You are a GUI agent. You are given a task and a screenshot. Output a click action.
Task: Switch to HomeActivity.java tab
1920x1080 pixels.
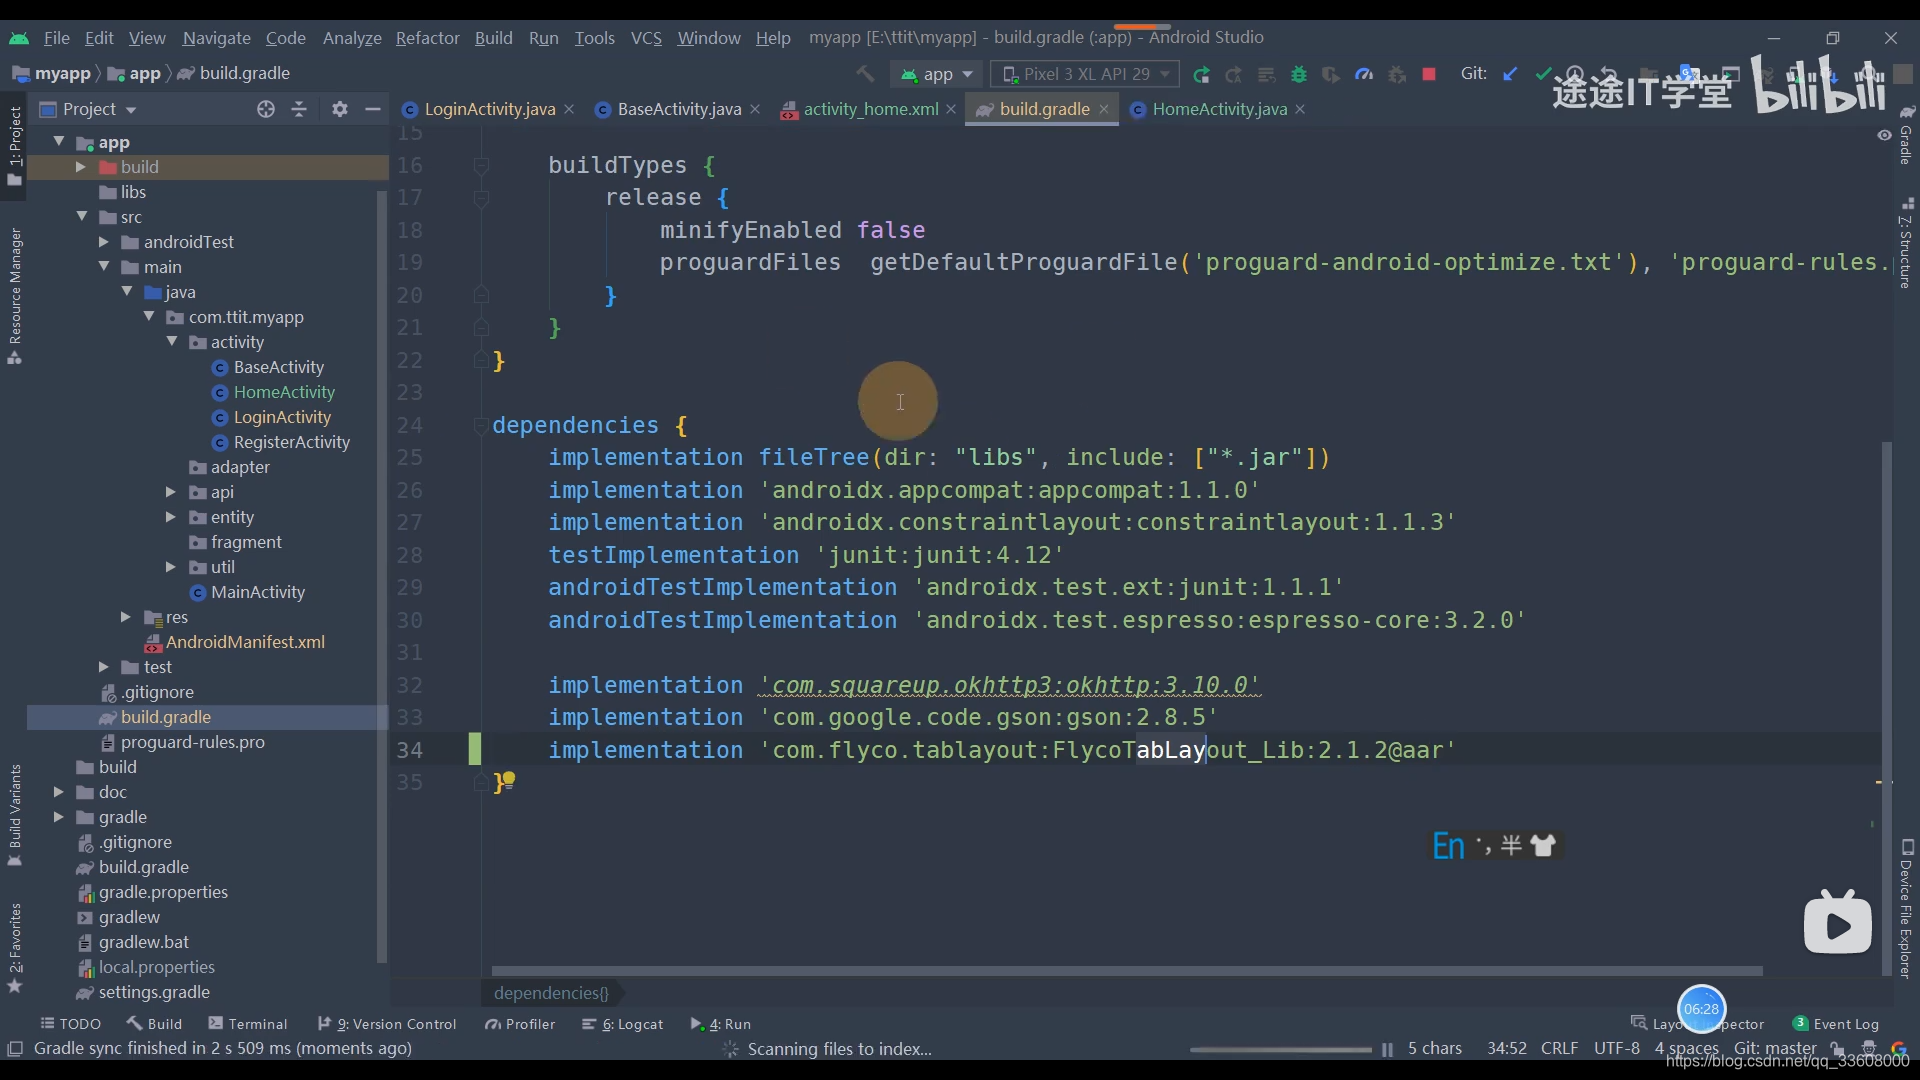[x=1219, y=109]
